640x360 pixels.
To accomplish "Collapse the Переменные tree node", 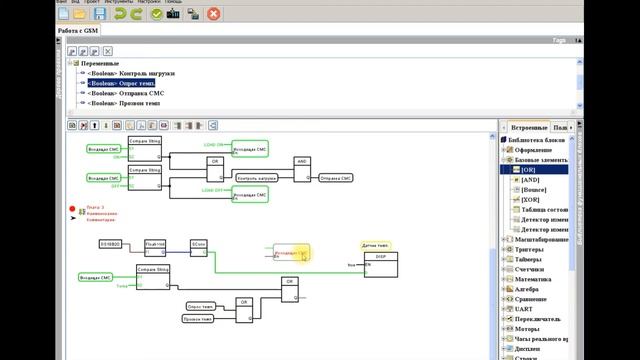I will [x=70, y=63].
